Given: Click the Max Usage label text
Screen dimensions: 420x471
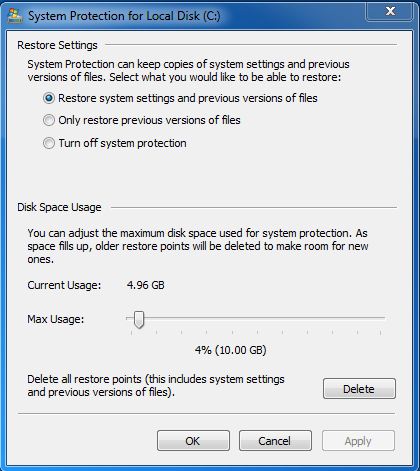Looking at the screenshot, I should pos(56,319).
